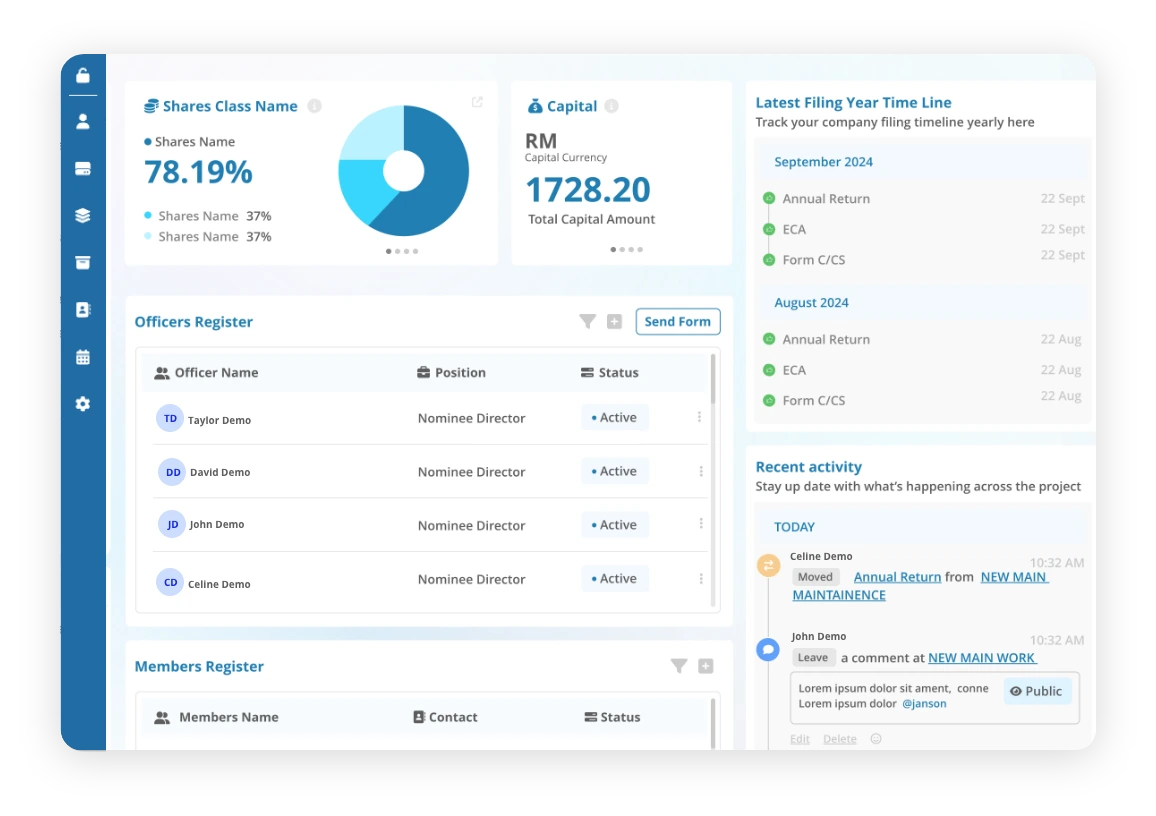
Task: Open the three-dot menu for Celine Demo
Action: (x=699, y=578)
